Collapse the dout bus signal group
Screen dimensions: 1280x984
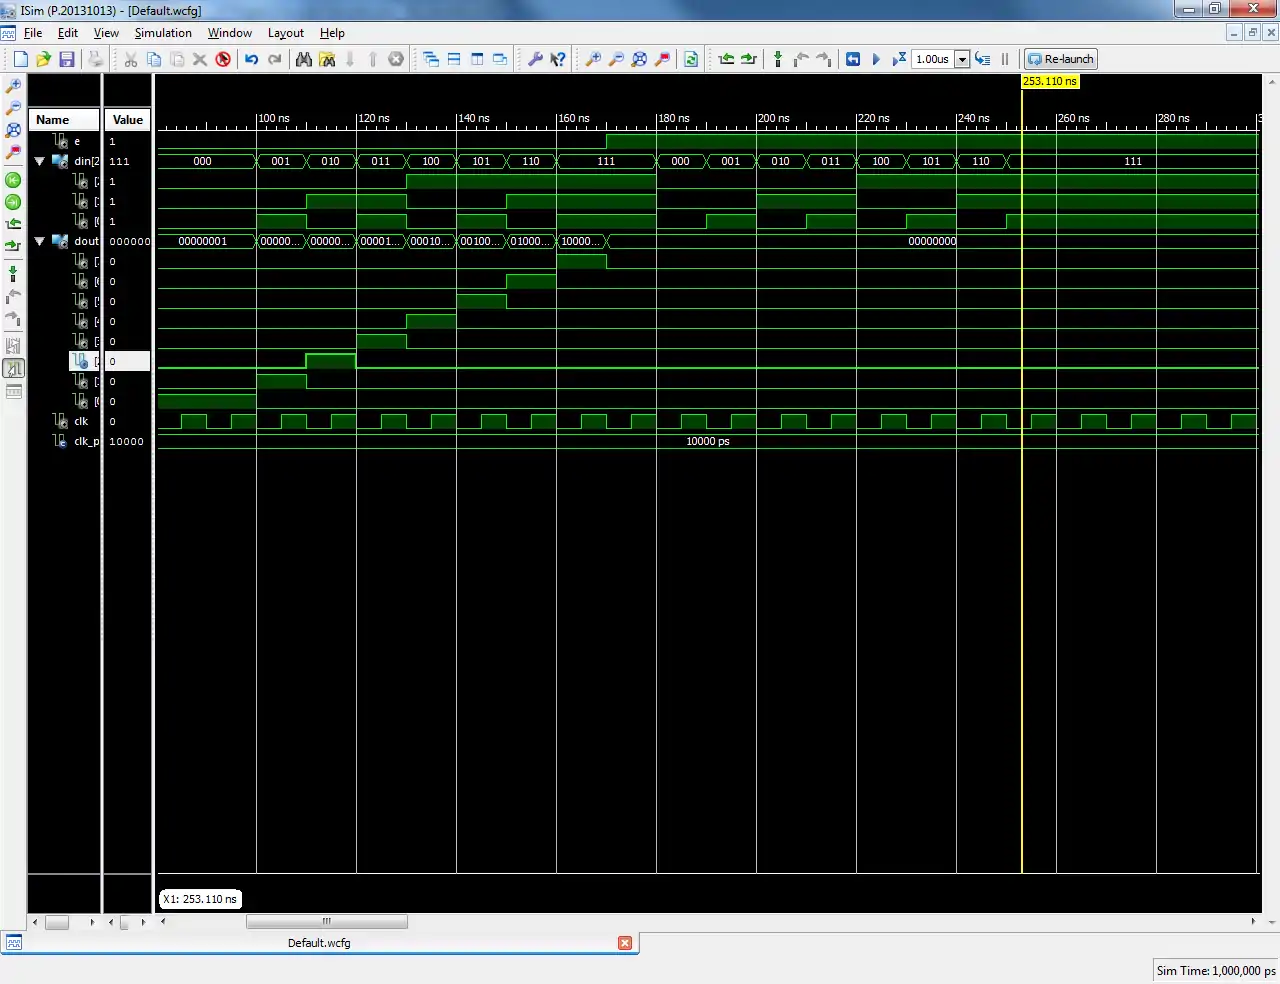point(40,241)
